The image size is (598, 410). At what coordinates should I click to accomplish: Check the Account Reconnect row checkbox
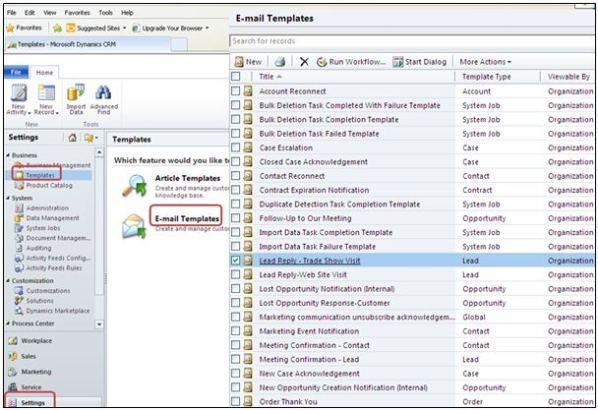[x=236, y=91]
